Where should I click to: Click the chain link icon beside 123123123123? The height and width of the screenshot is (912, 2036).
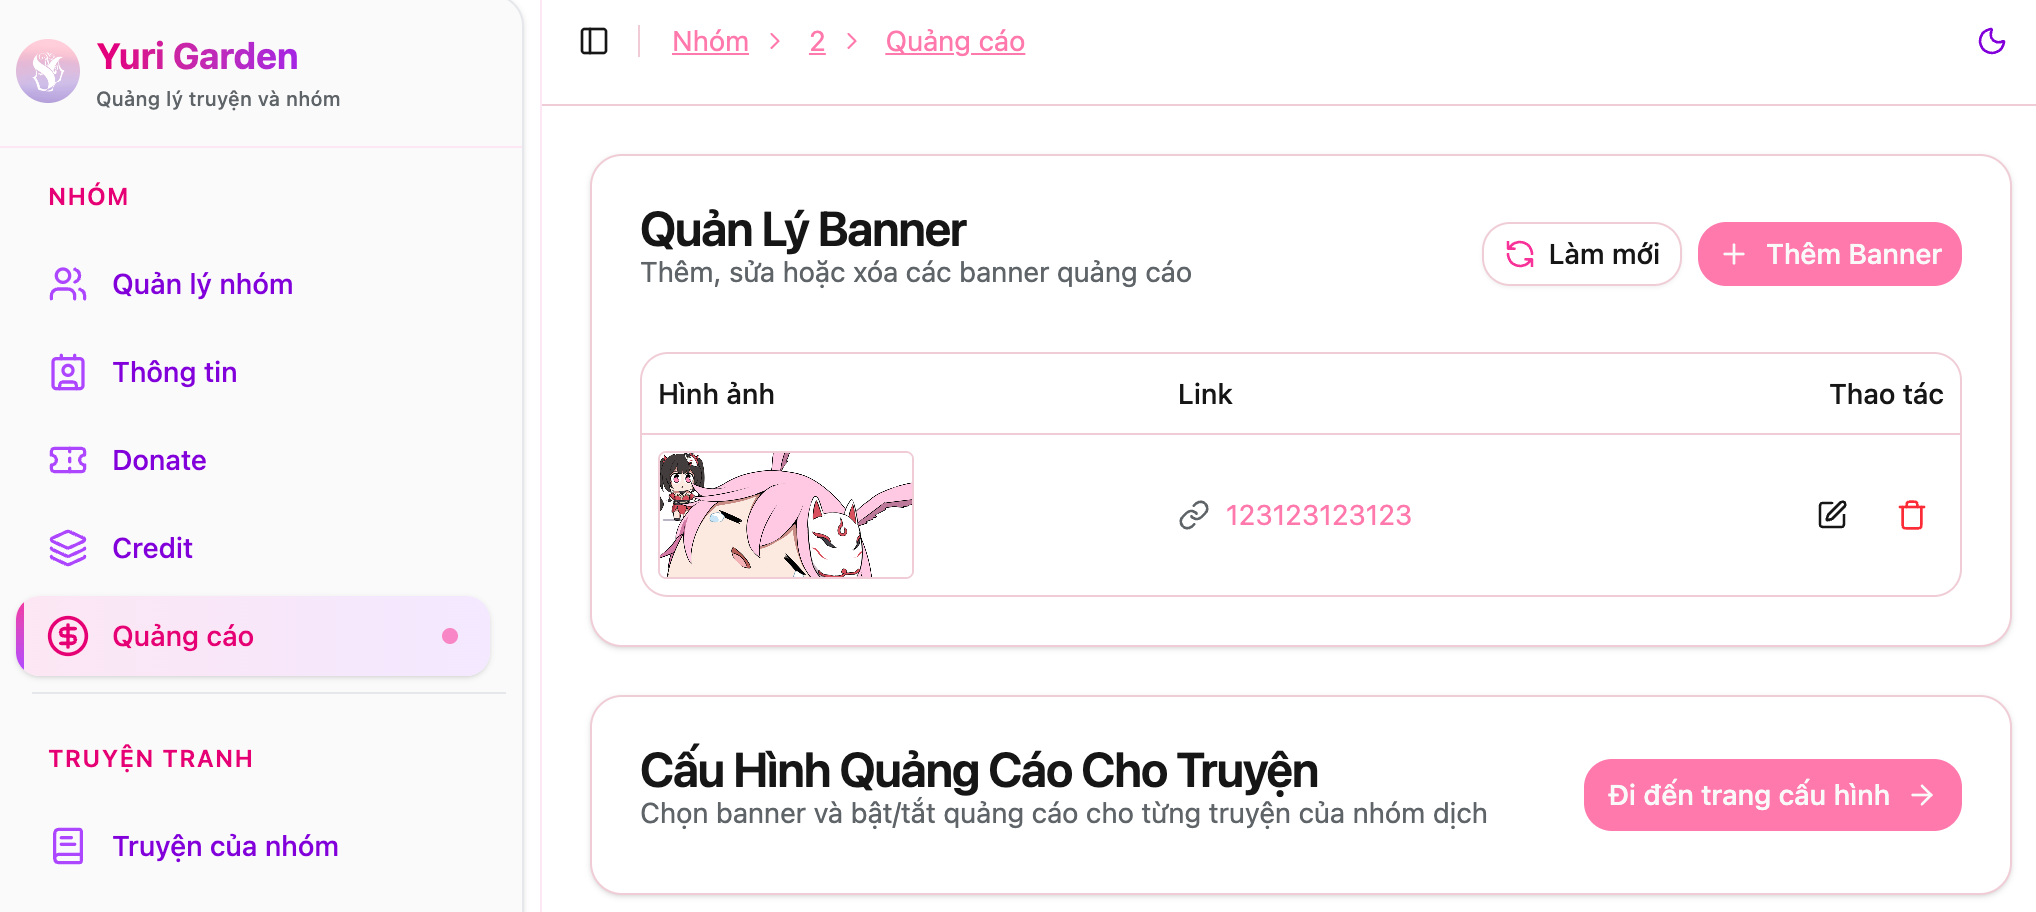[x=1194, y=515]
